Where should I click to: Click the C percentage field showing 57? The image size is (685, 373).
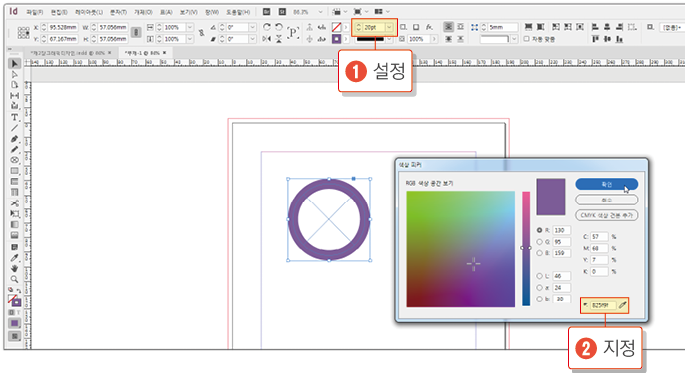coord(599,237)
